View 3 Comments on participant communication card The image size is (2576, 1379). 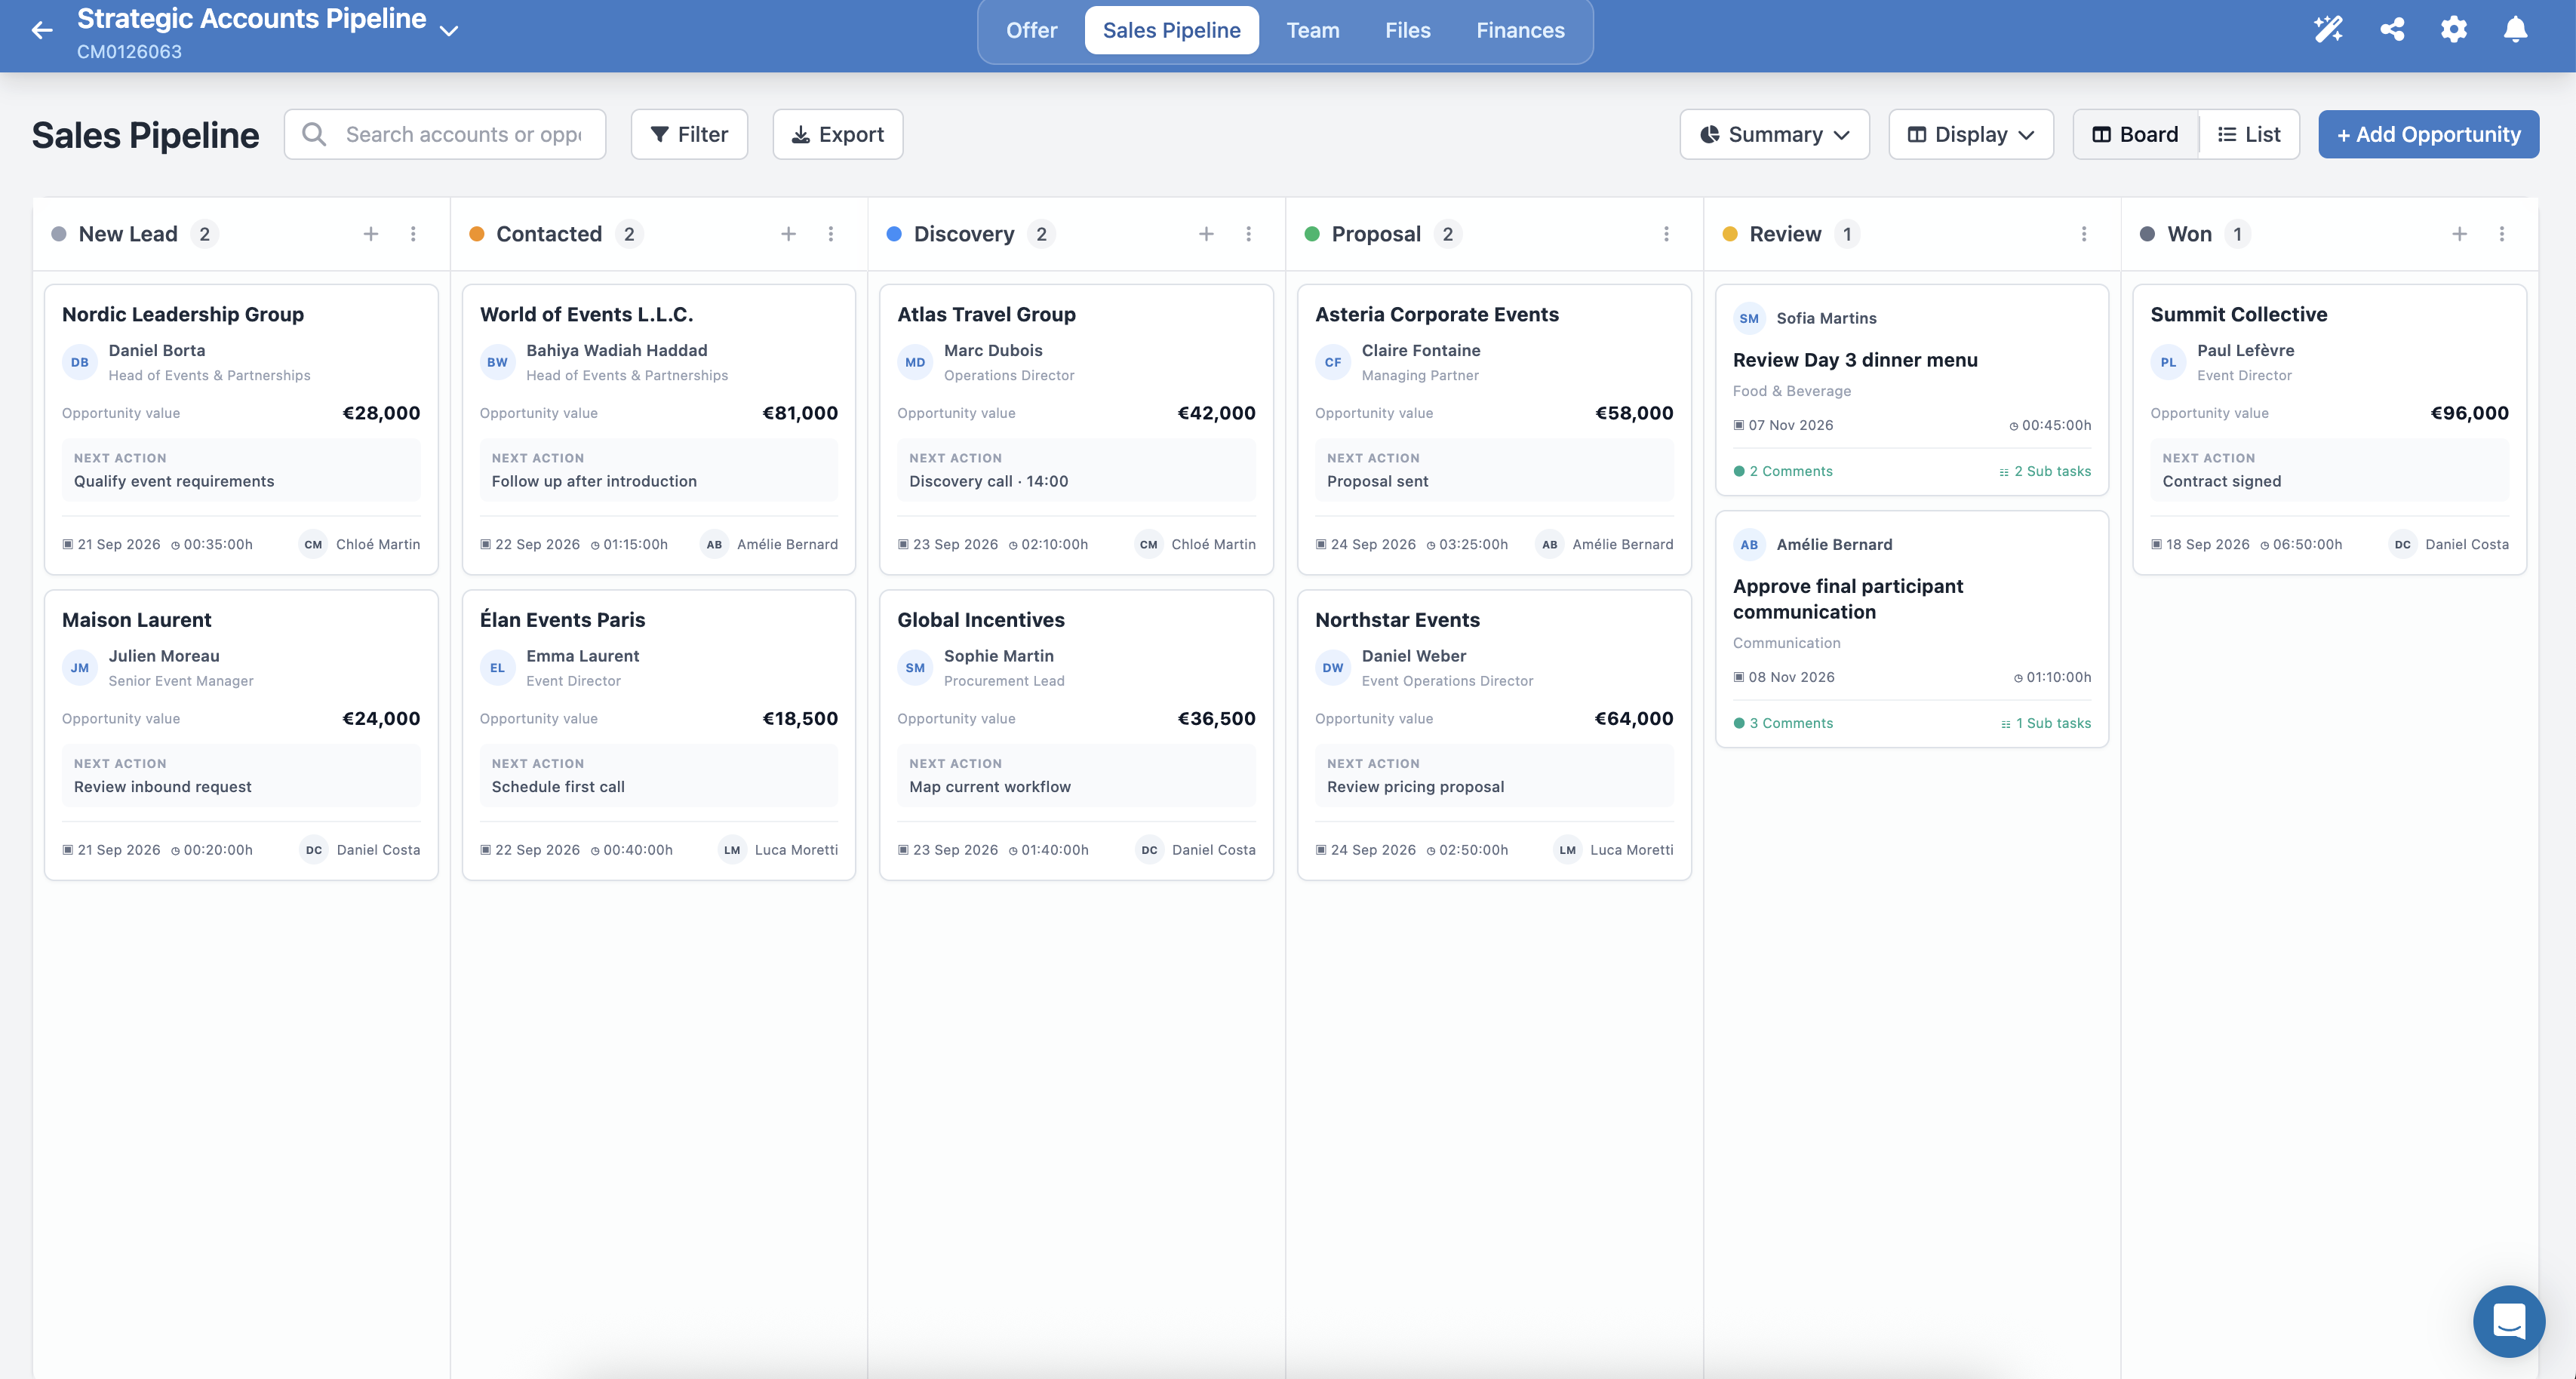(x=1783, y=723)
